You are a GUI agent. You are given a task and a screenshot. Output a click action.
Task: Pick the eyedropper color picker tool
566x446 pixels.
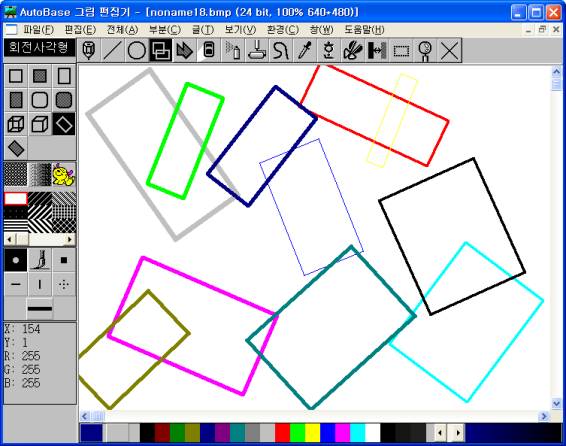pyautogui.click(x=305, y=51)
